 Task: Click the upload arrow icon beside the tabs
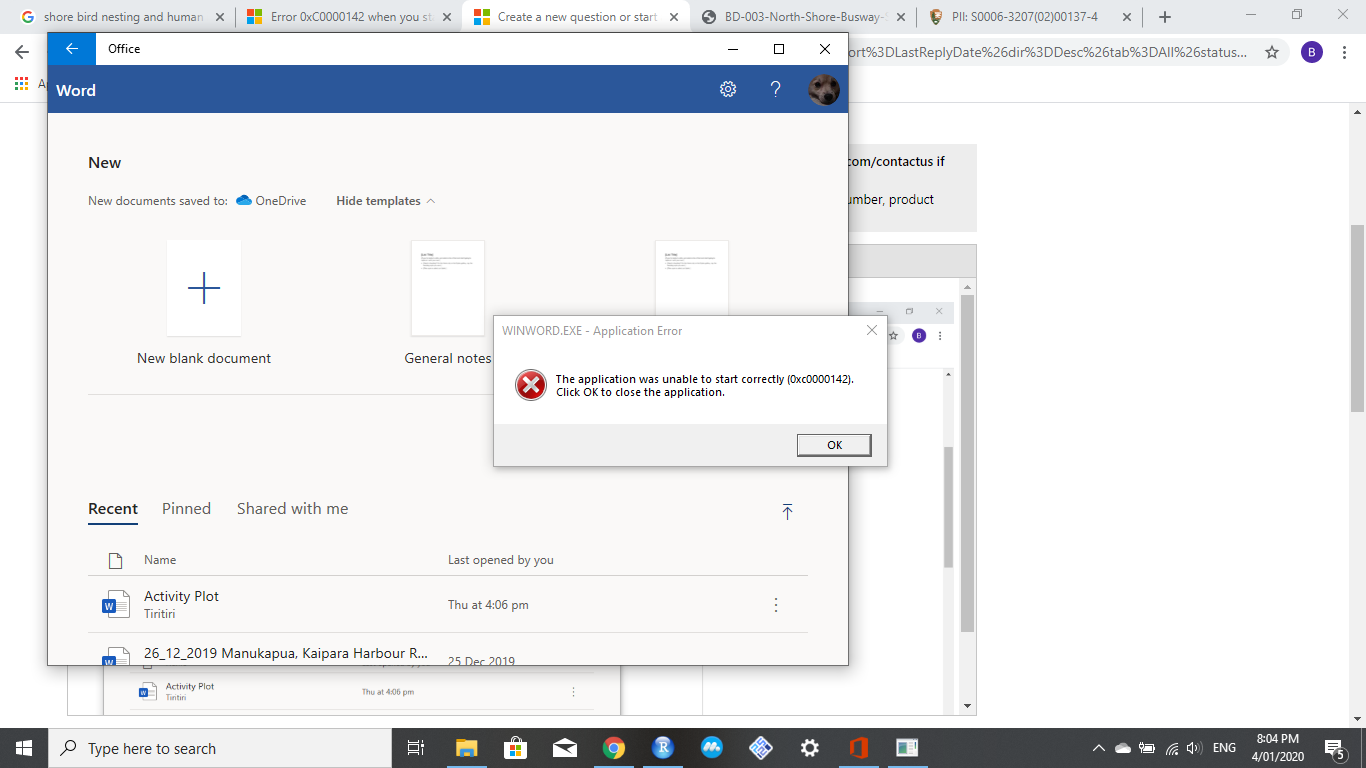click(787, 511)
